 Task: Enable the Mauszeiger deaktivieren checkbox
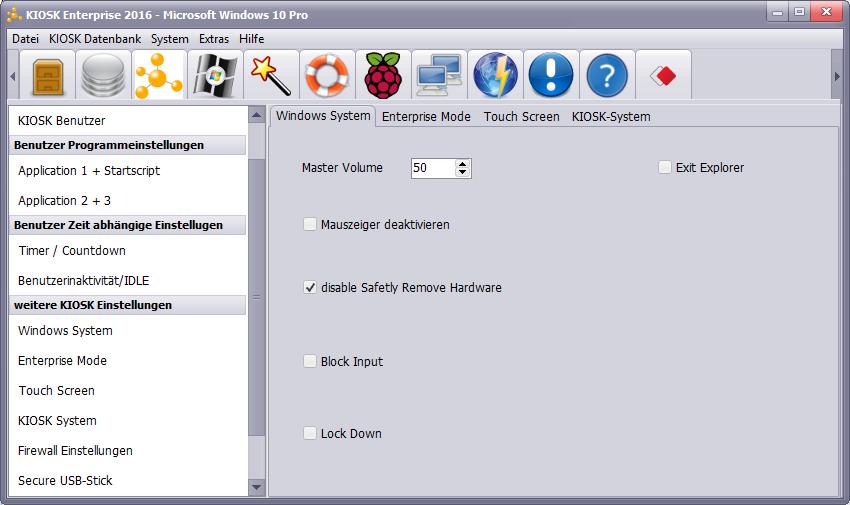(x=310, y=224)
